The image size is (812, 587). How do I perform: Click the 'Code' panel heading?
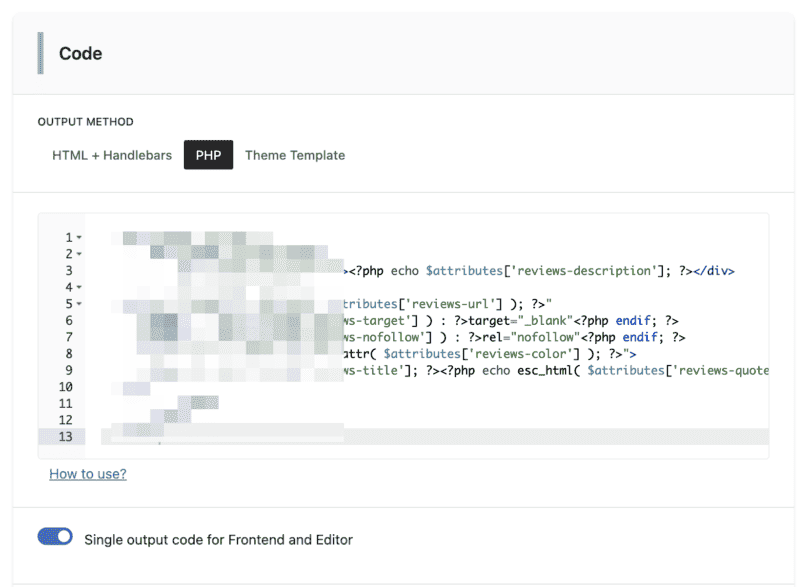point(80,53)
